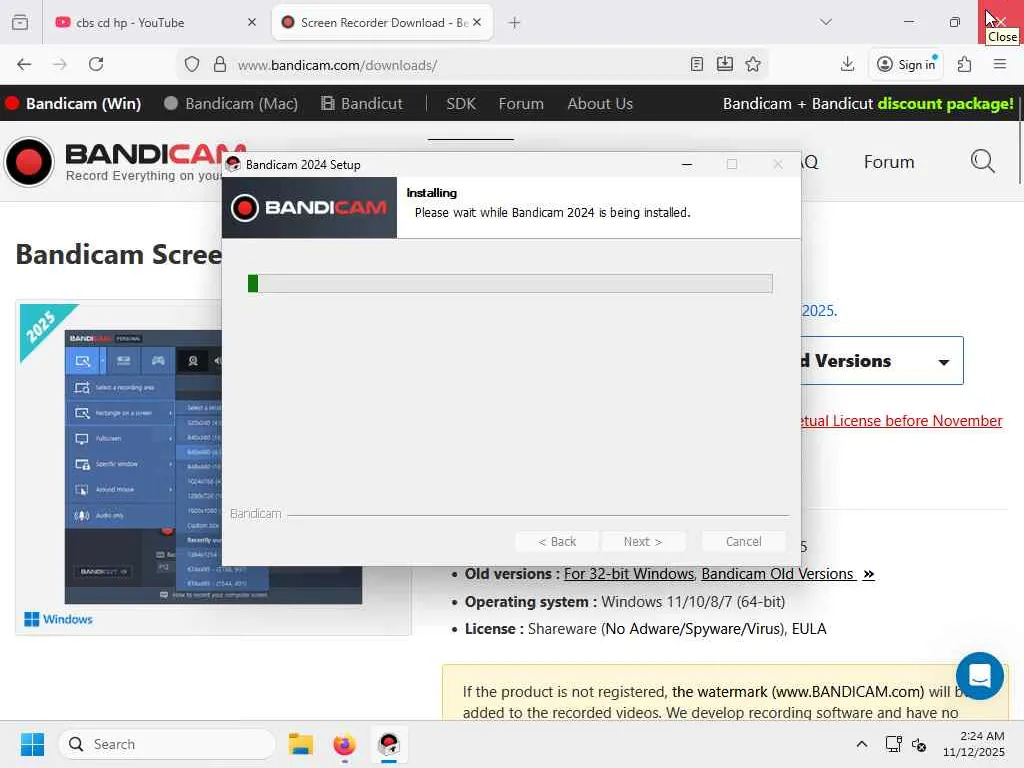1024x768 pixels.
Task: Open the For 32-bit Windows link
Action: tap(629, 573)
